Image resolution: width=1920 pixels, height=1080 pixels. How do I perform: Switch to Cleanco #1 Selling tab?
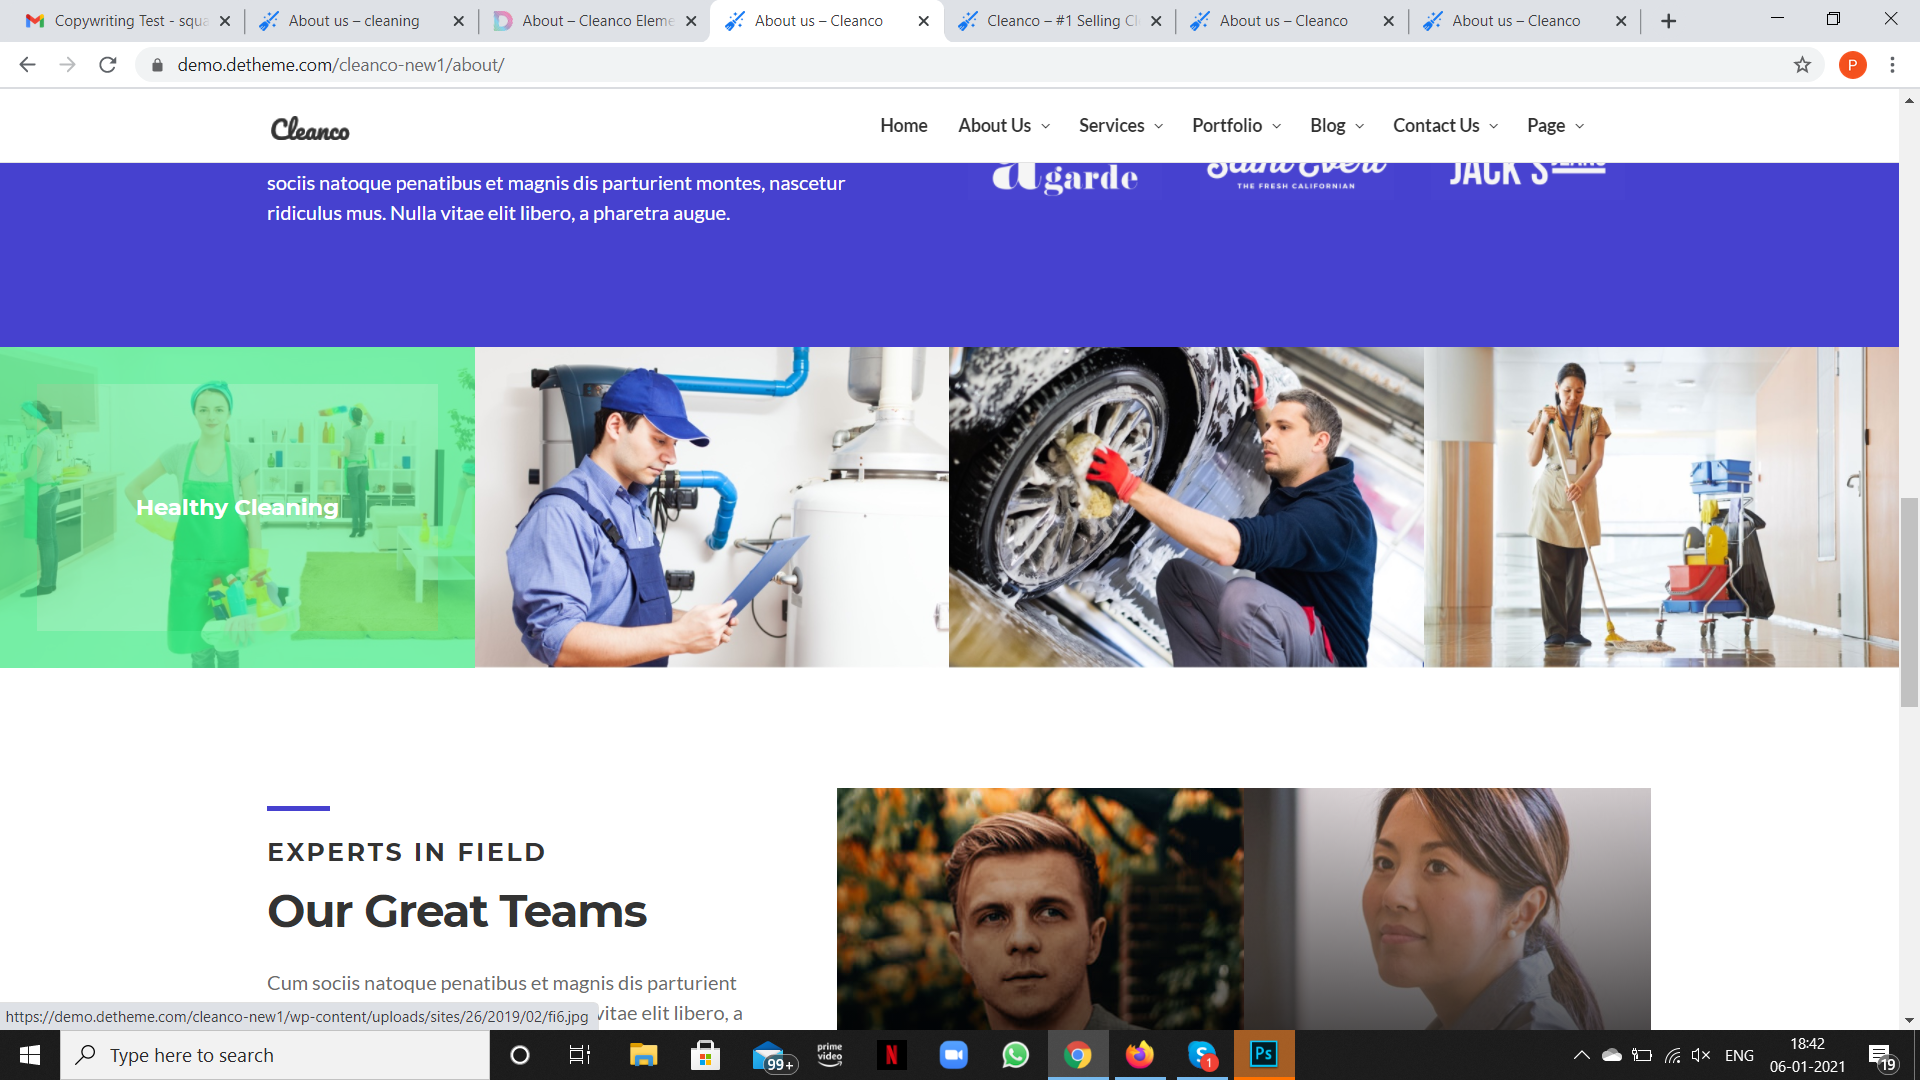click(x=1060, y=21)
